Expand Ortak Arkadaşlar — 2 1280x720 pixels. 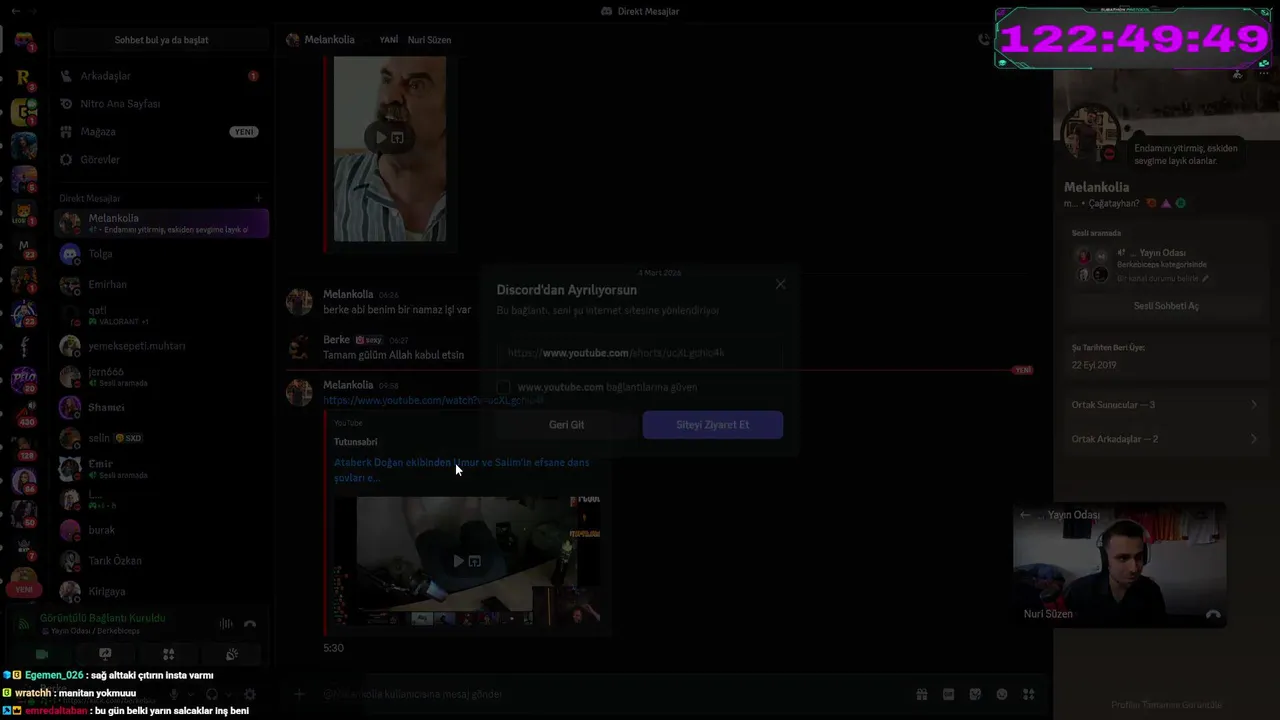point(1165,439)
